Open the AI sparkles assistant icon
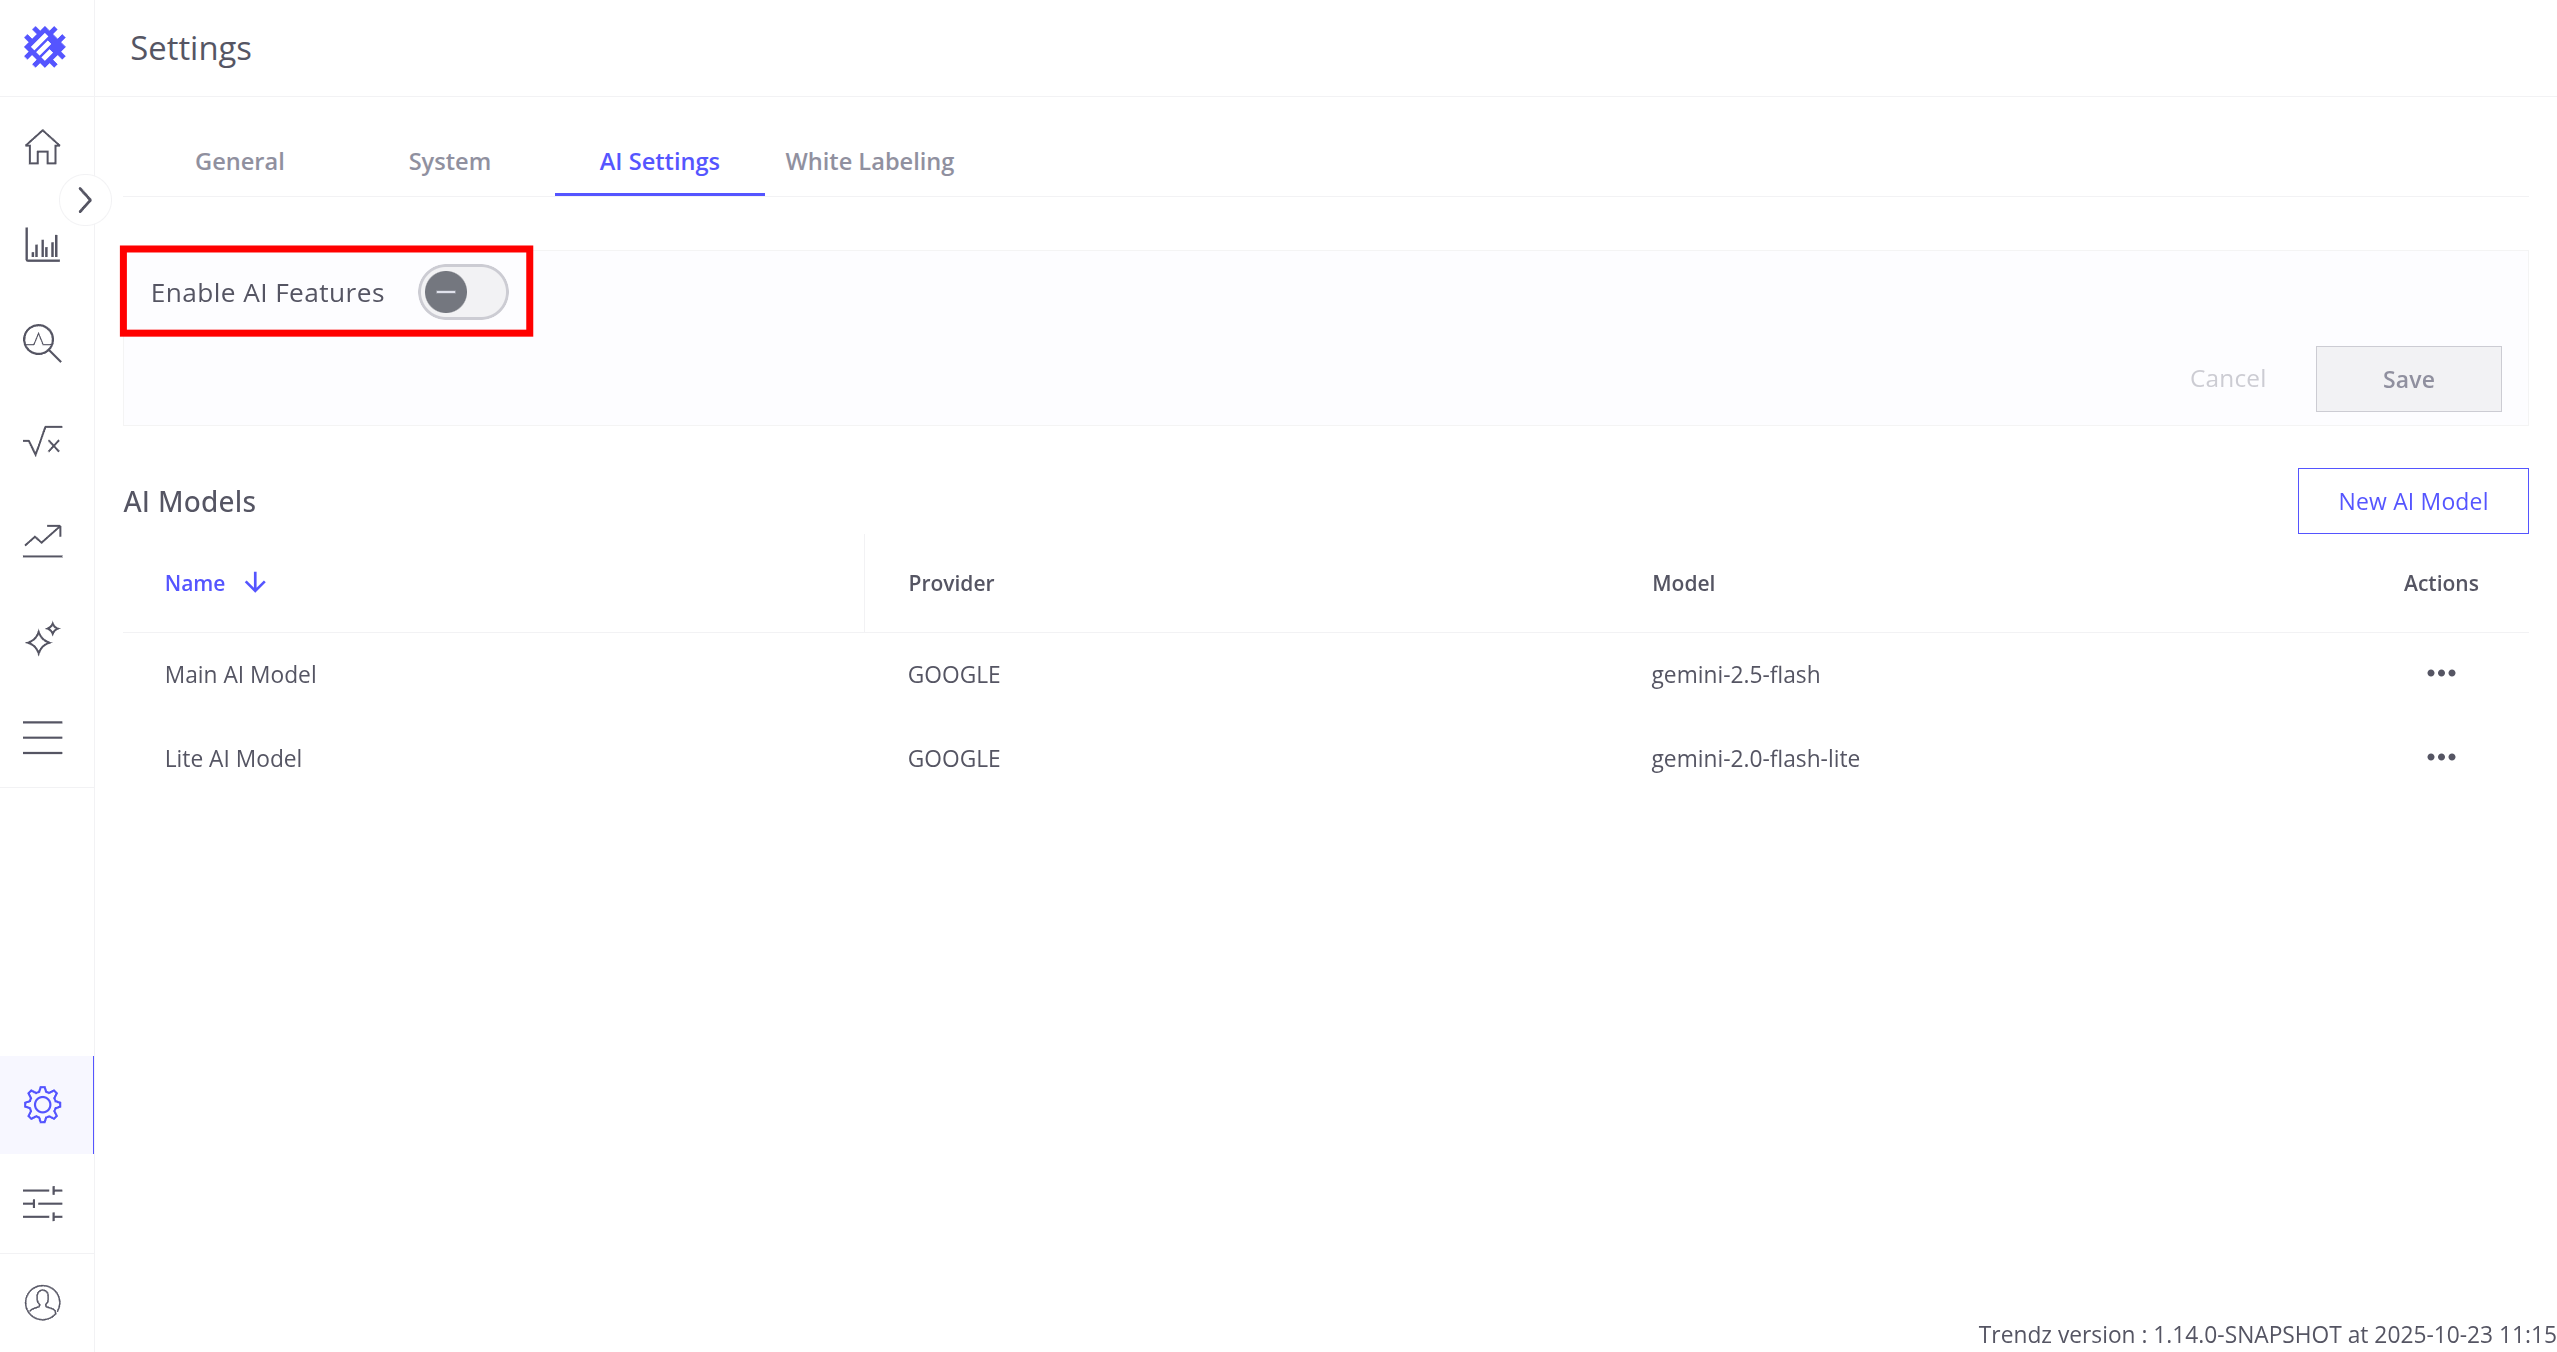2557x1352 pixels. [x=43, y=638]
